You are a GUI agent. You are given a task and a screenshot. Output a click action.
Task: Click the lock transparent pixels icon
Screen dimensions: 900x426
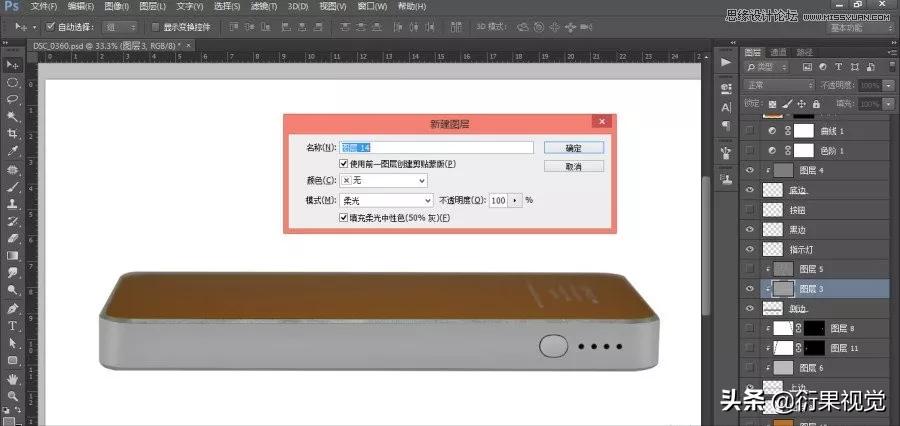click(x=773, y=104)
